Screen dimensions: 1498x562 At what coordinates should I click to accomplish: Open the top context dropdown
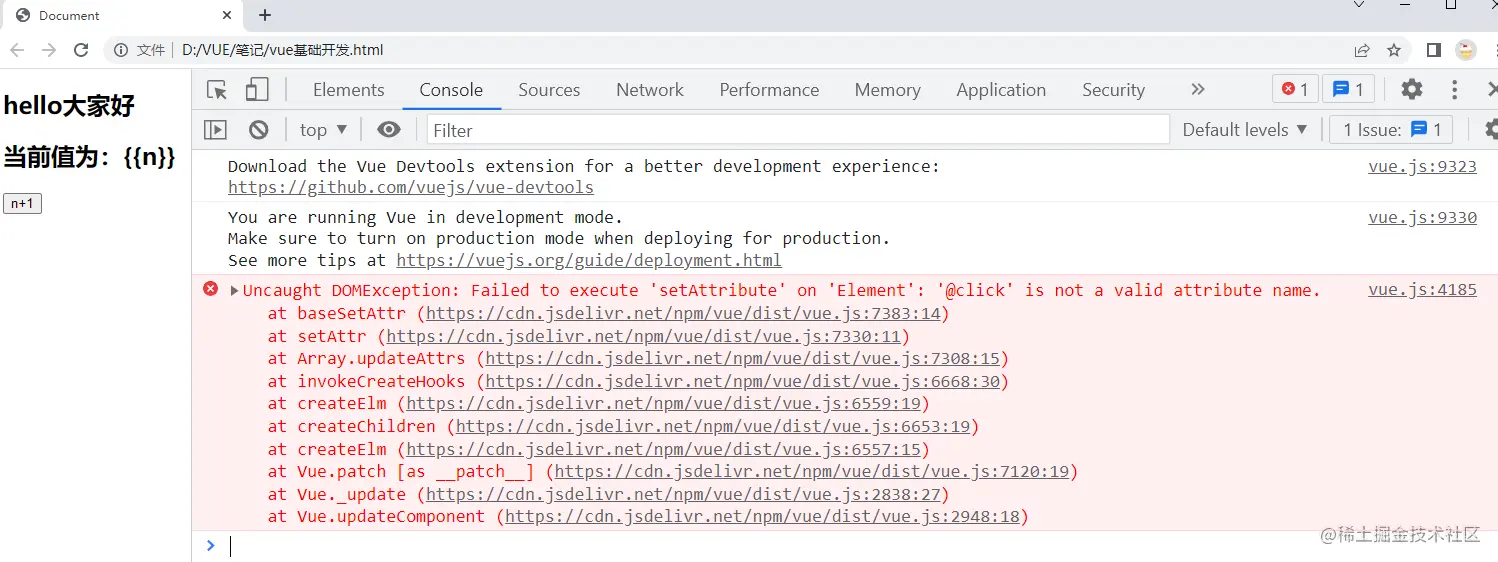(323, 130)
